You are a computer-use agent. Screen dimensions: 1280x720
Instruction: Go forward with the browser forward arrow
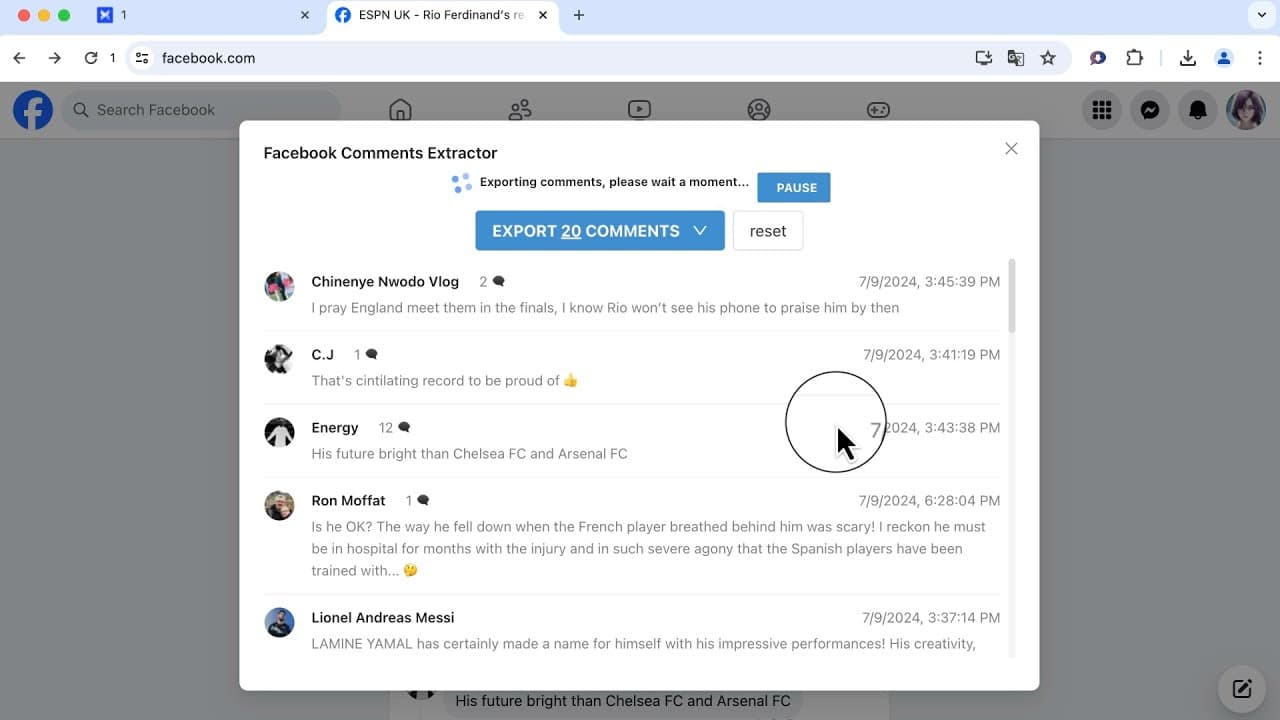55,58
